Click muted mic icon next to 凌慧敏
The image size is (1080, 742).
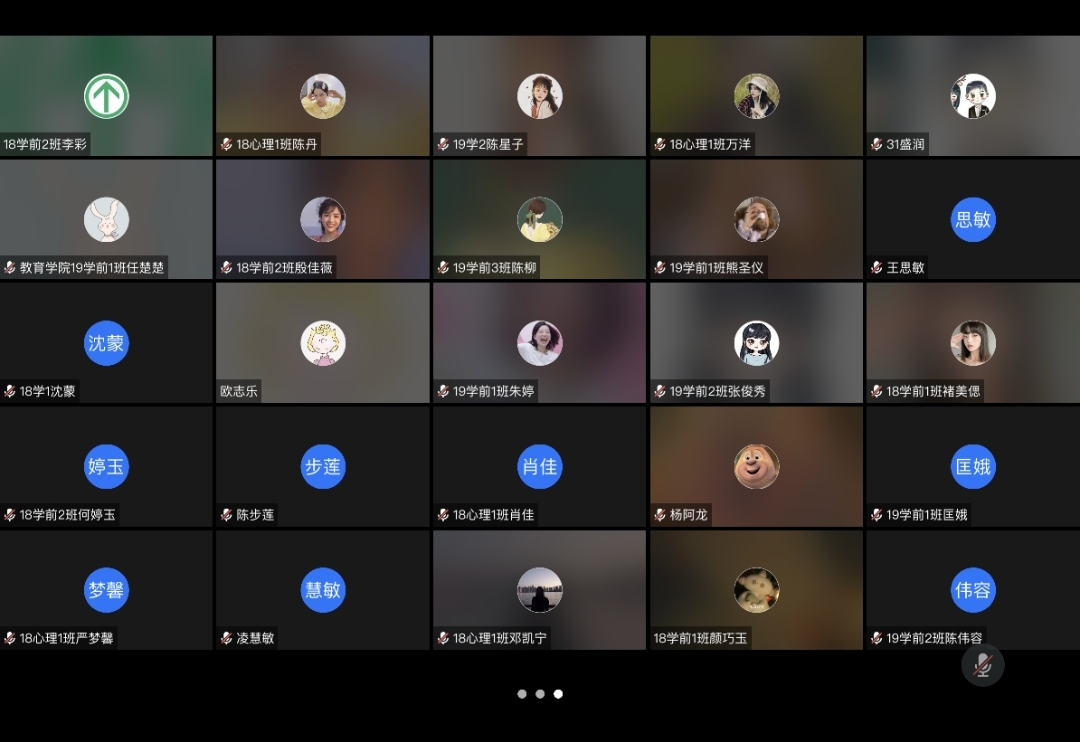click(x=226, y=638)
